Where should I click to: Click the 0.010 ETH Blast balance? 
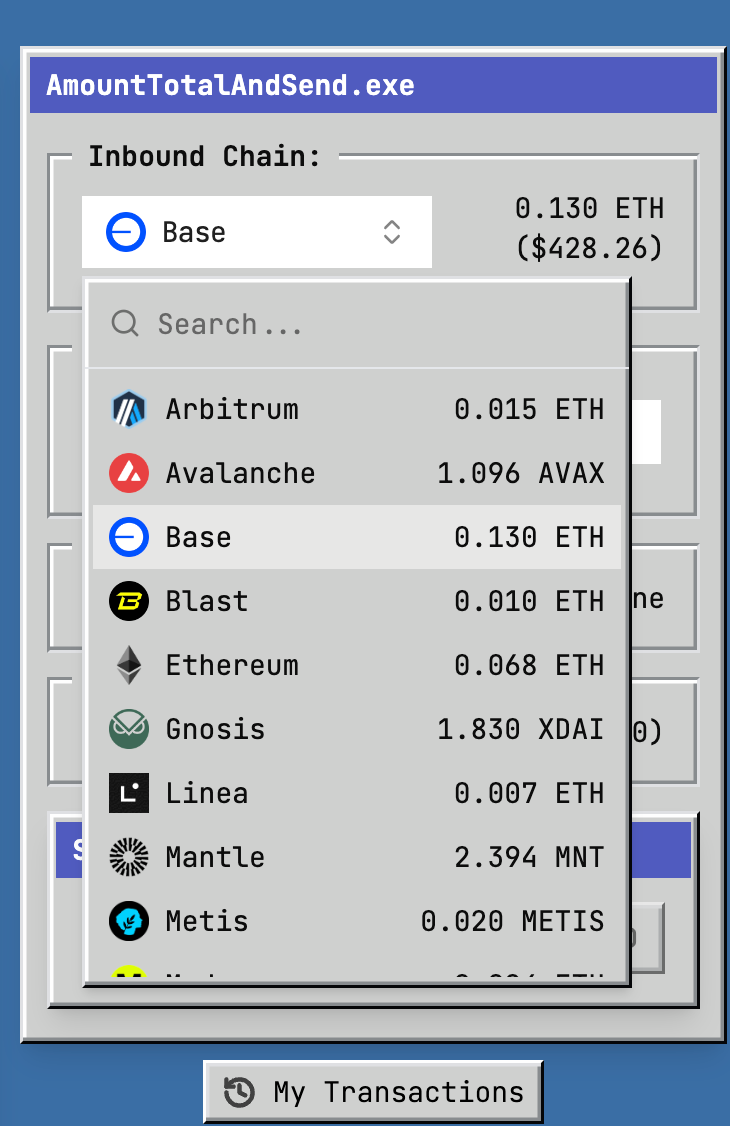point(529,601)
